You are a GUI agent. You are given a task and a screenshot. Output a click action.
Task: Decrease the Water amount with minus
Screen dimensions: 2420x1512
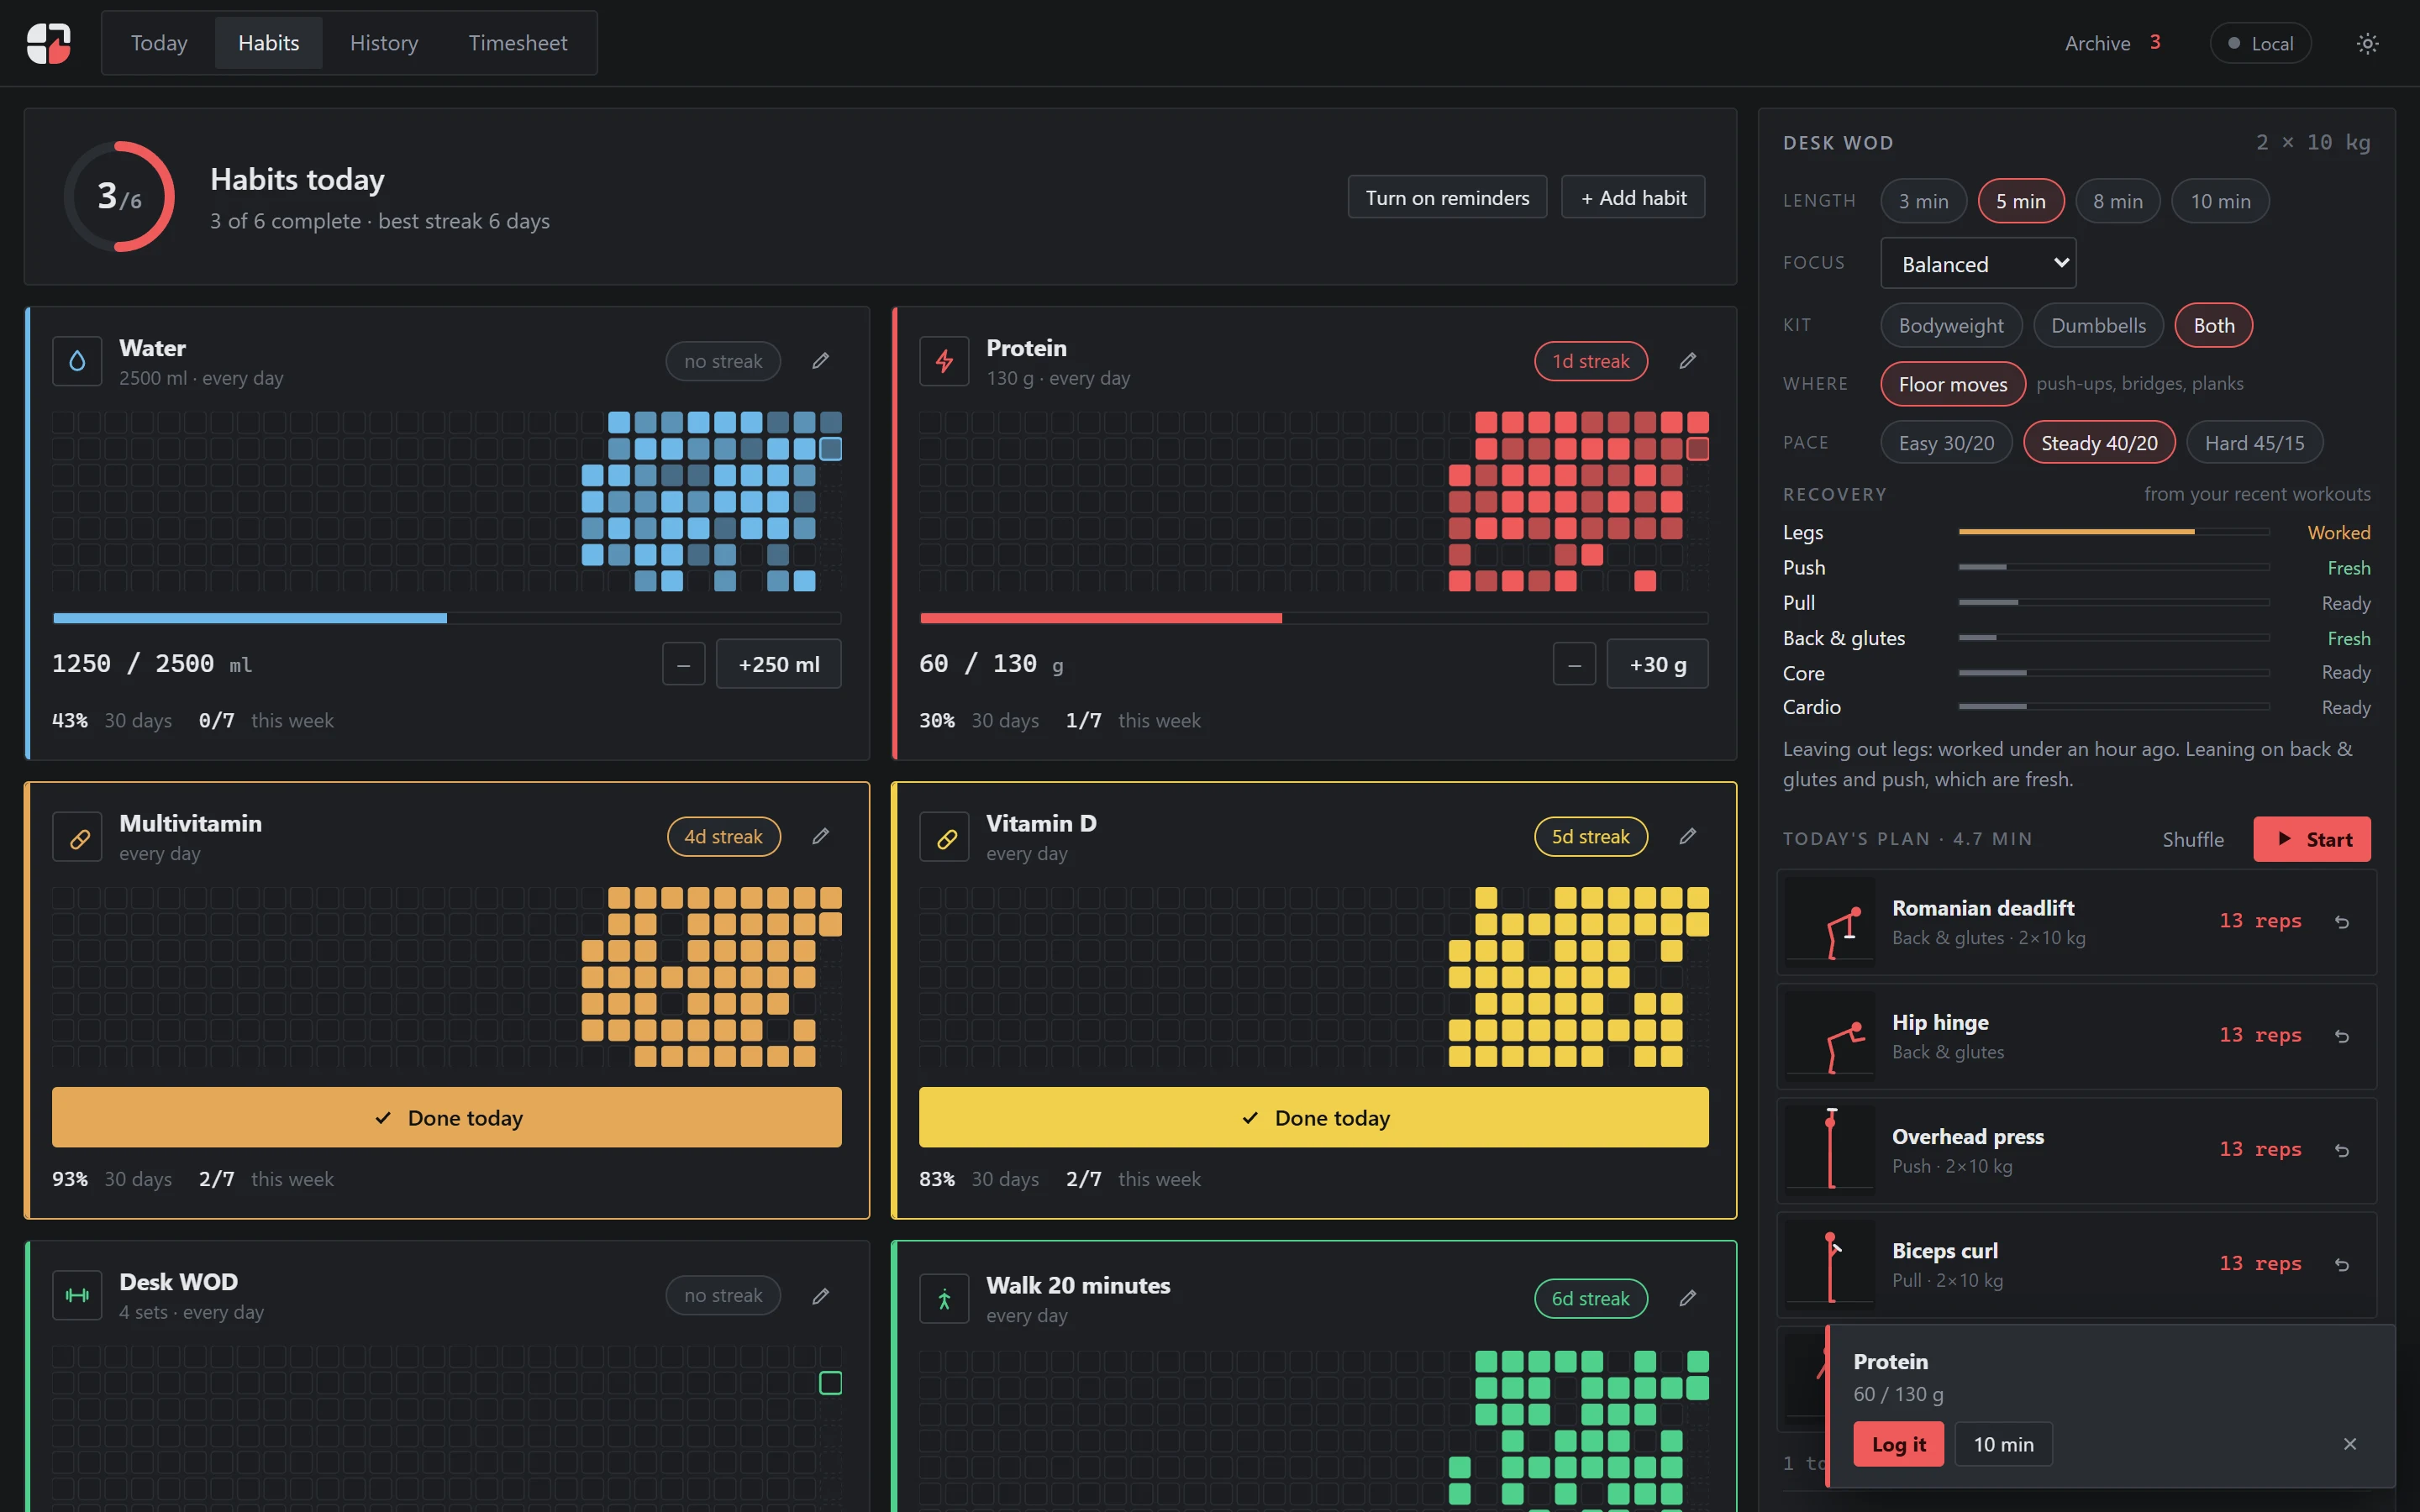[684, 664]
